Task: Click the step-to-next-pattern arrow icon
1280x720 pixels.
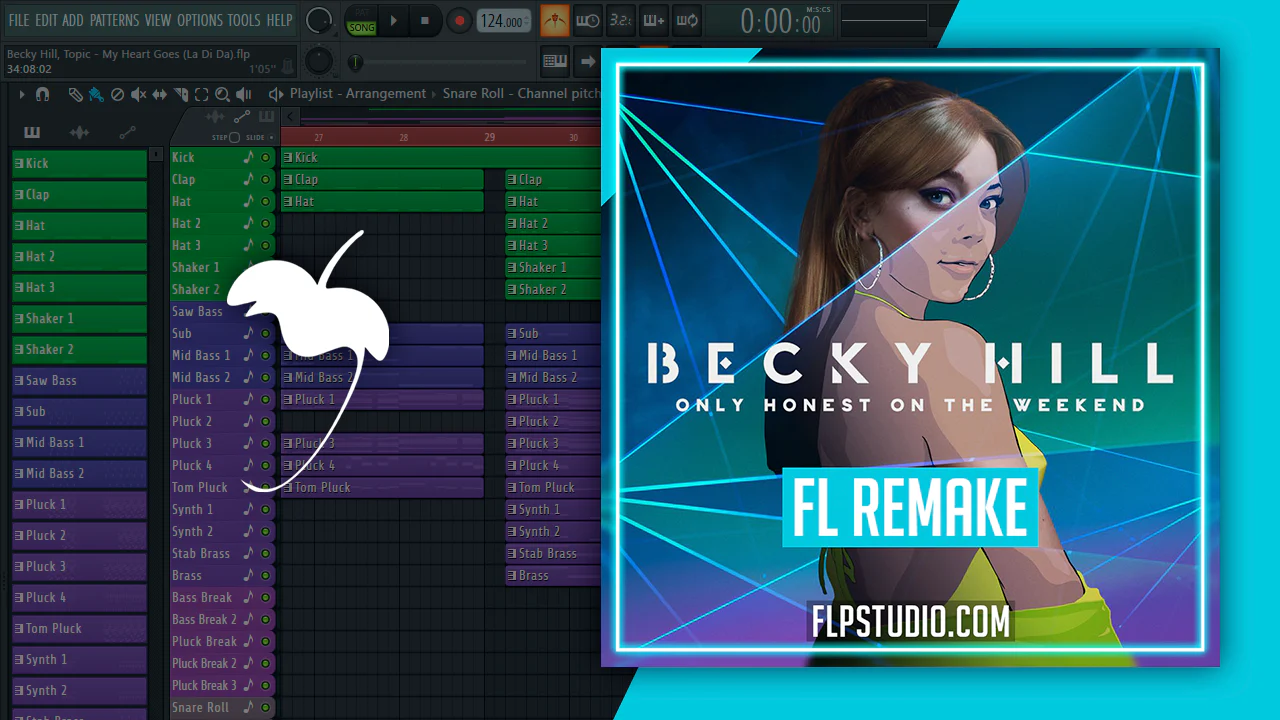Action: click(589, 61)
